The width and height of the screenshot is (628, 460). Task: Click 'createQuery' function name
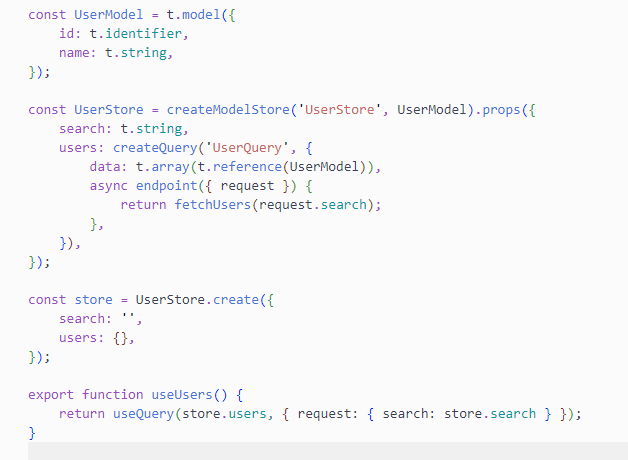(x=155, y=148)
